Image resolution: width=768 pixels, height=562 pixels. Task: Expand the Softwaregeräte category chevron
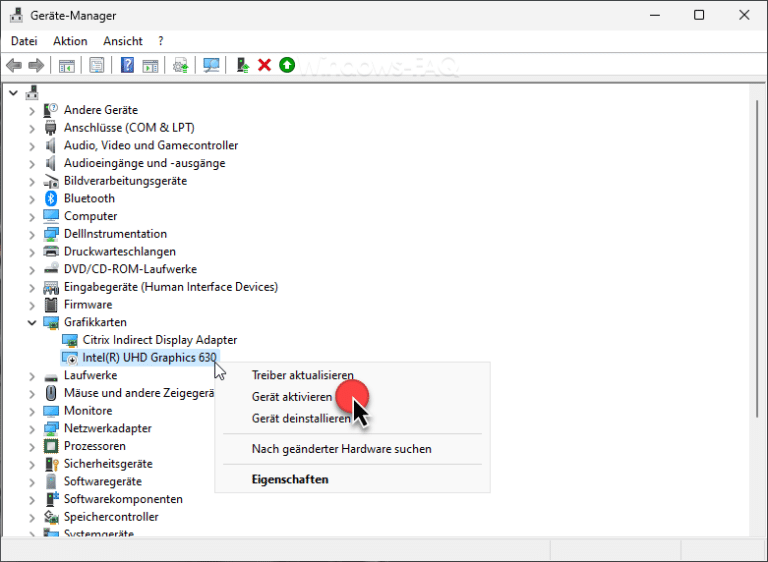click(32, 481)
